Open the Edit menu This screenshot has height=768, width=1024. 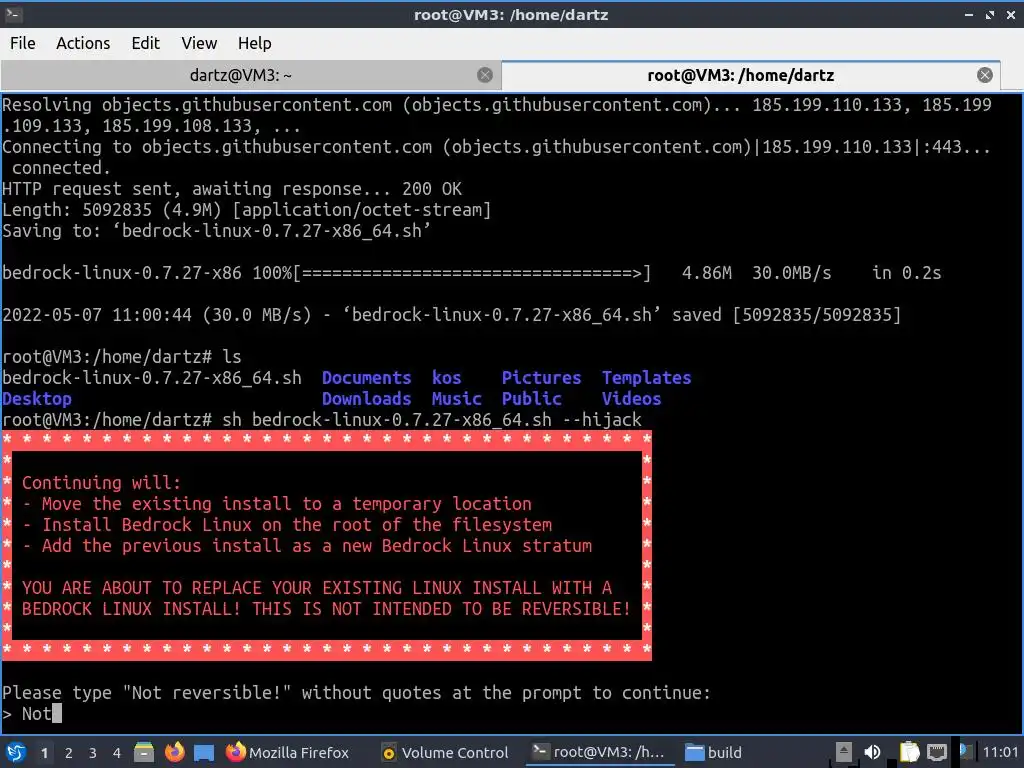pyautogui.click(x=145, y=43)
